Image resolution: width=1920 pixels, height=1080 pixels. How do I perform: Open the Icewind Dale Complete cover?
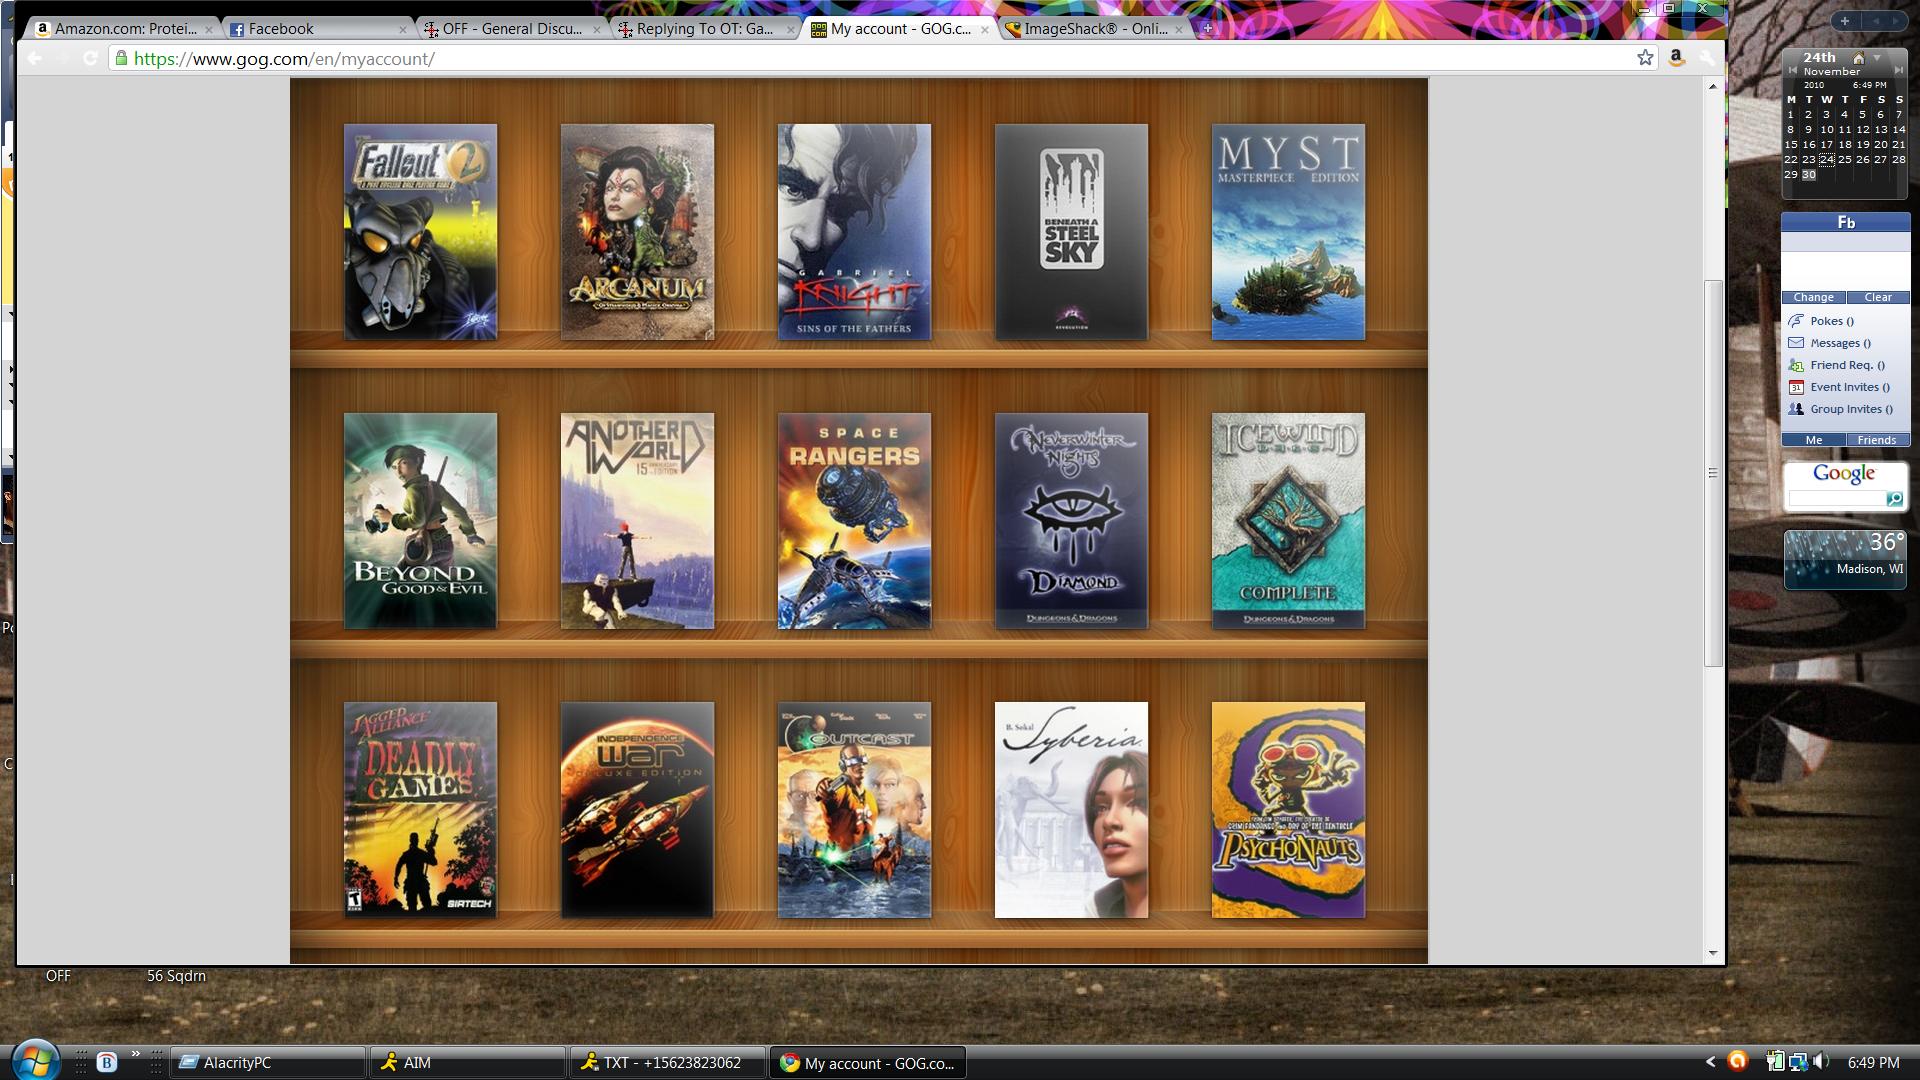coord(1288,521)
